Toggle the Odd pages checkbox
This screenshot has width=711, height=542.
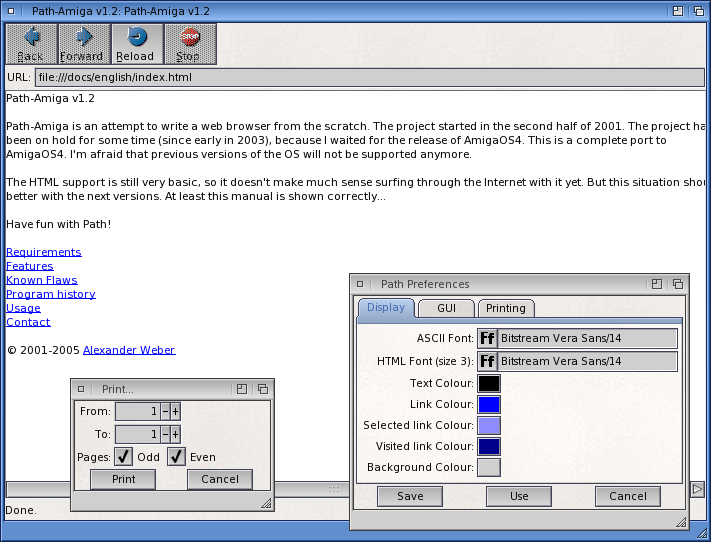click(x=124, y=457)
